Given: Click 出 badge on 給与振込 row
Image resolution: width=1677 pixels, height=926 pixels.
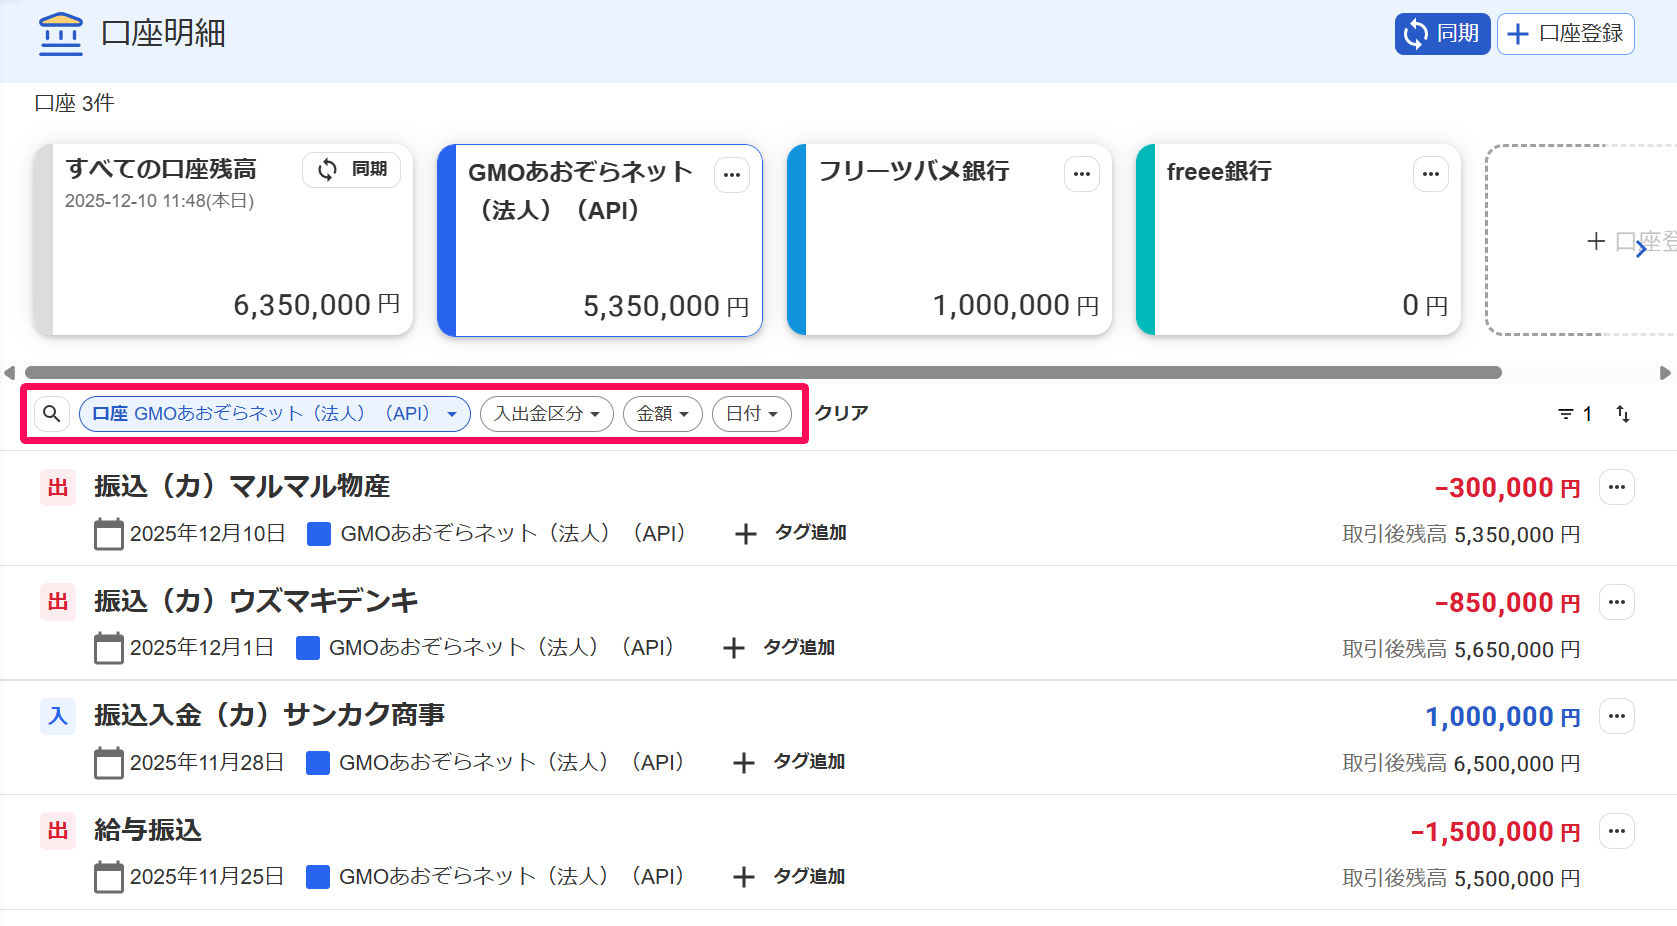Looking at the screenshot, I should [58, 831].
